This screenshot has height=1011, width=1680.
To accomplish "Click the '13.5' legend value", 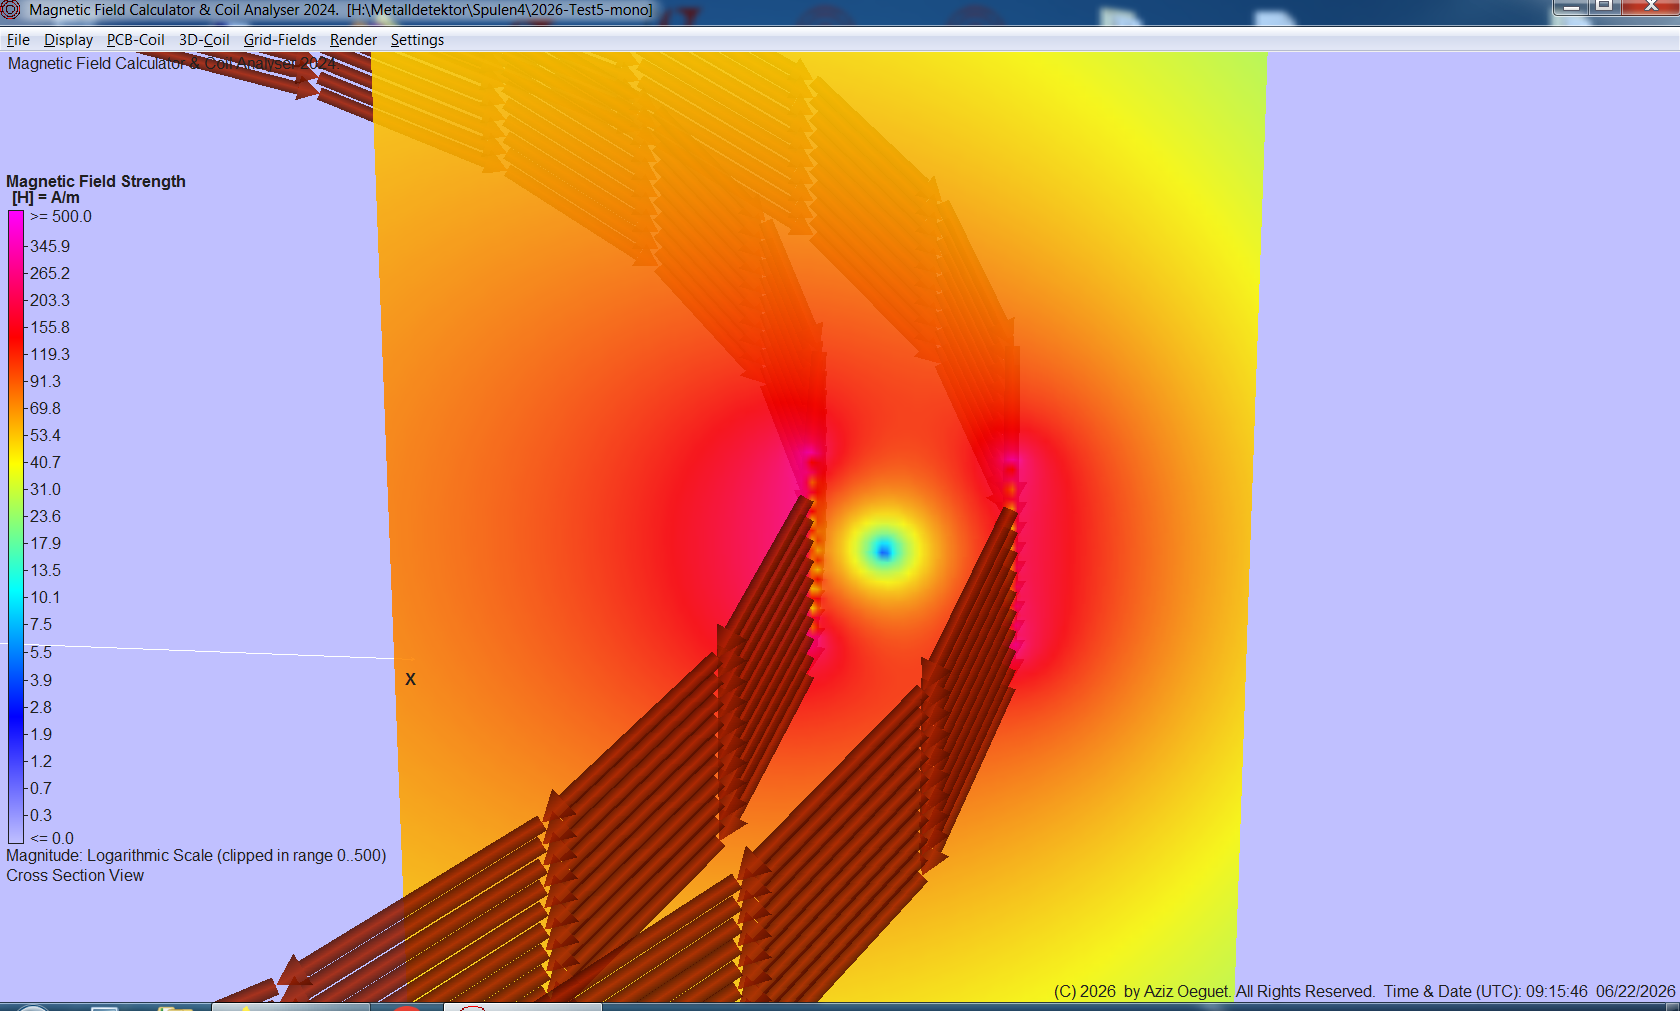I will 45,570.
